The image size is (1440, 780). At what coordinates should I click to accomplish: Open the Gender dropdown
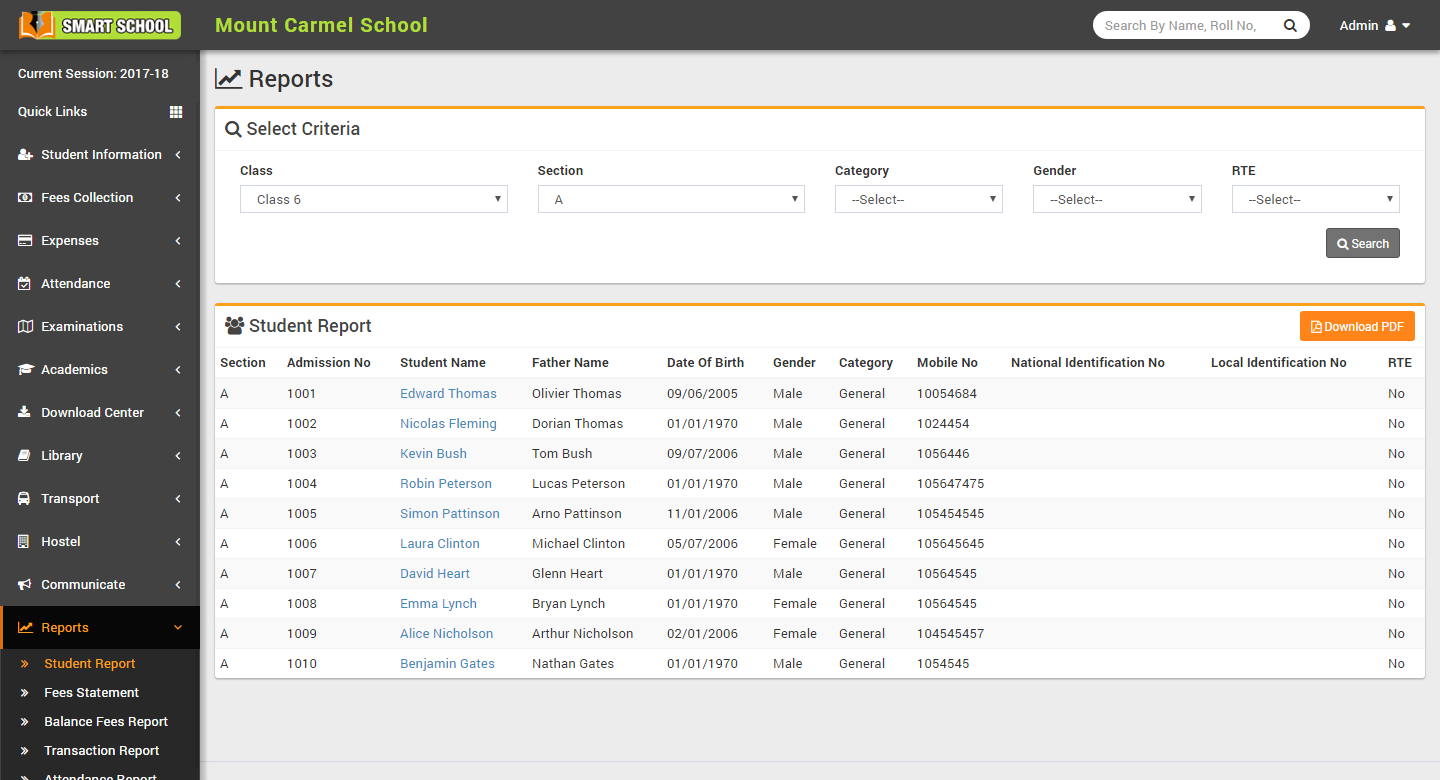pyautogui.click(x=1116, y=199)
